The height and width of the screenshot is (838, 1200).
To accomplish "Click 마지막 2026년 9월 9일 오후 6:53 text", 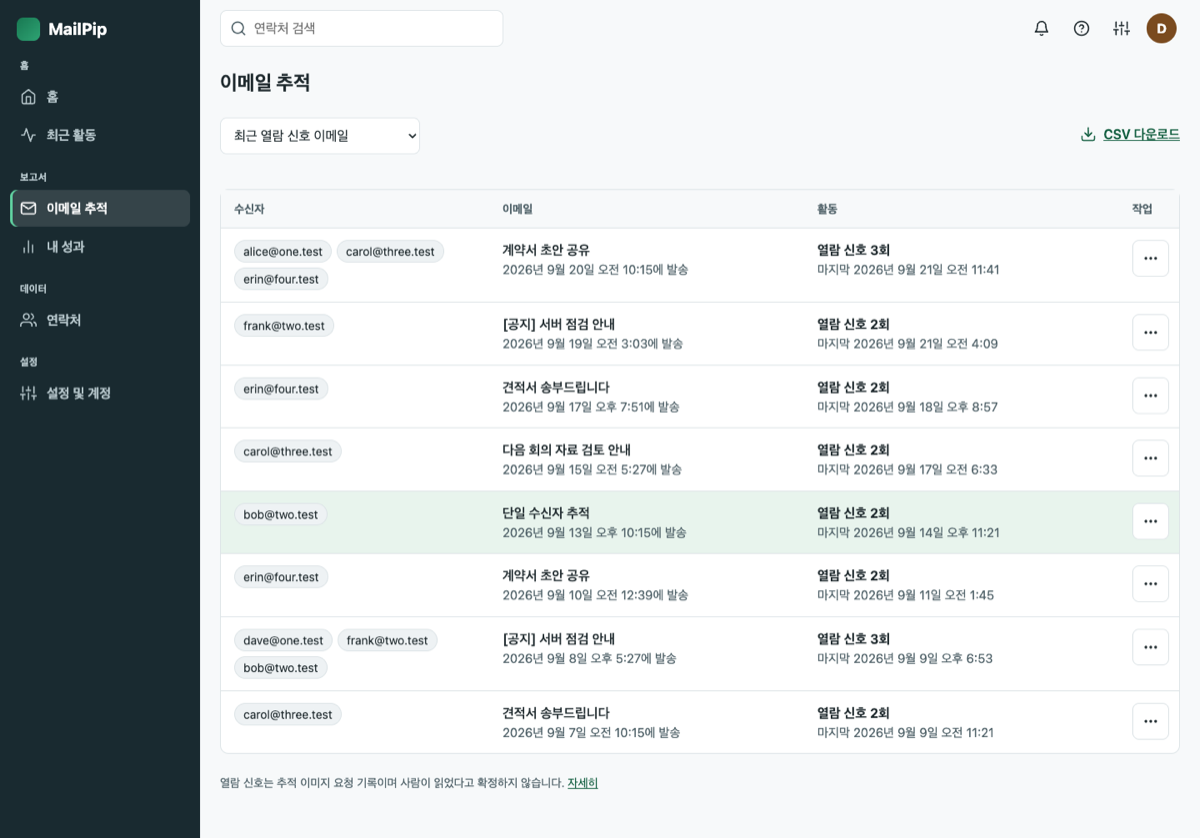I will [905, 659].
